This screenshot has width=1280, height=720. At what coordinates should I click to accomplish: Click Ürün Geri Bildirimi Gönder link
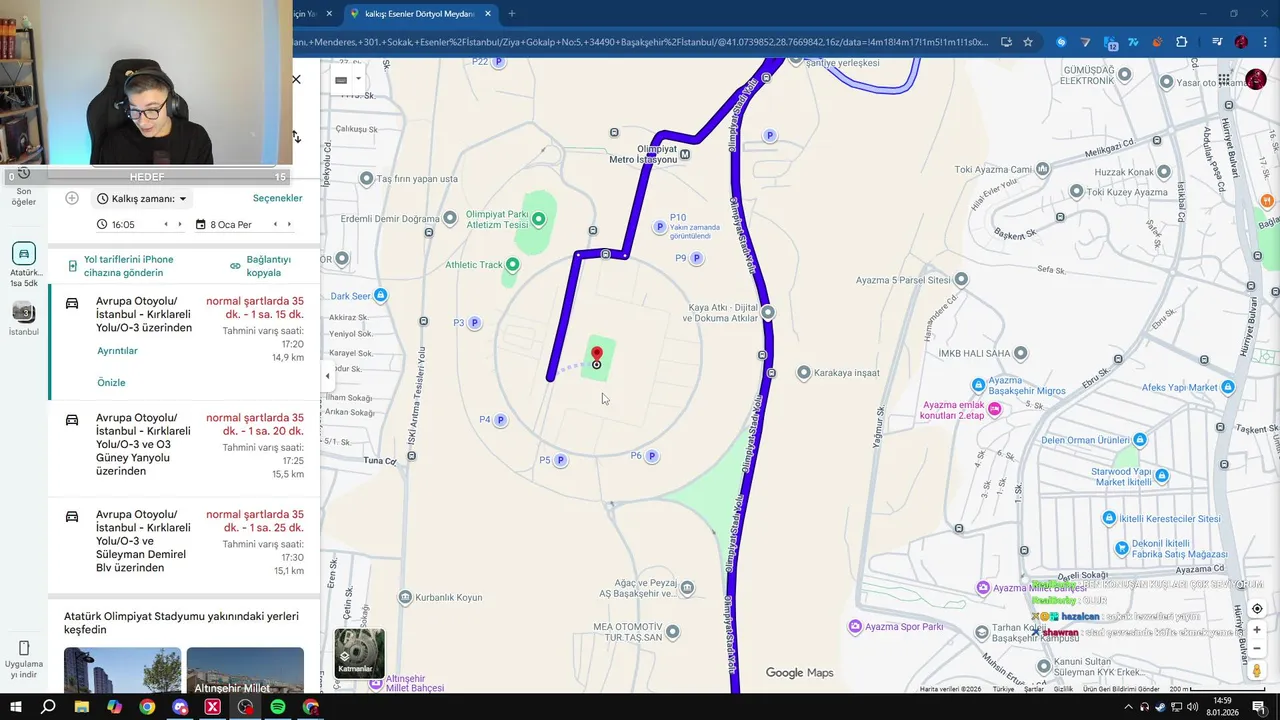pos(1122,689)
